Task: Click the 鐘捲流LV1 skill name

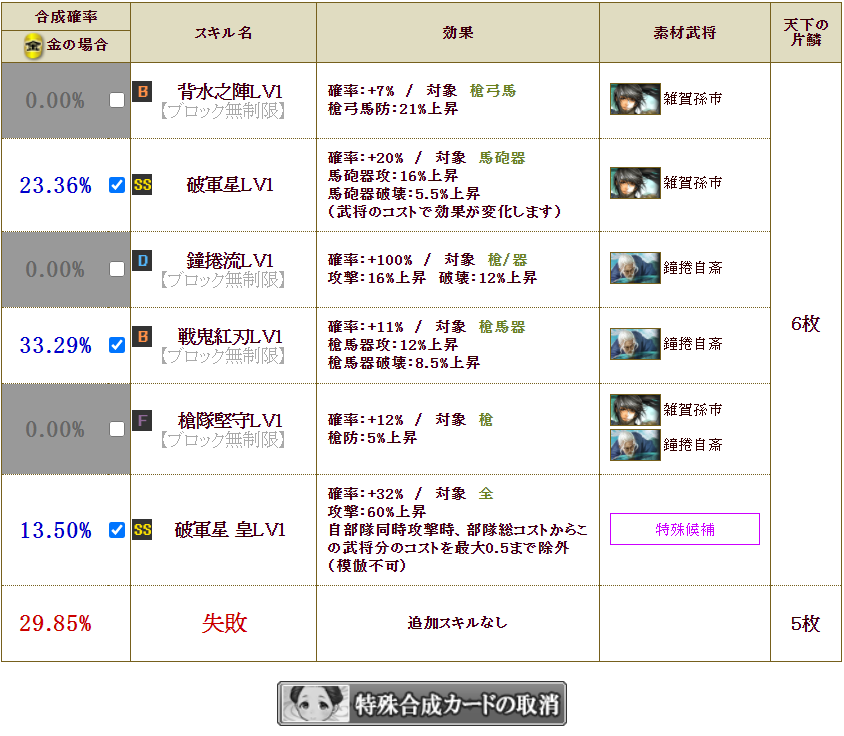Action: click(x=230, y=261)
